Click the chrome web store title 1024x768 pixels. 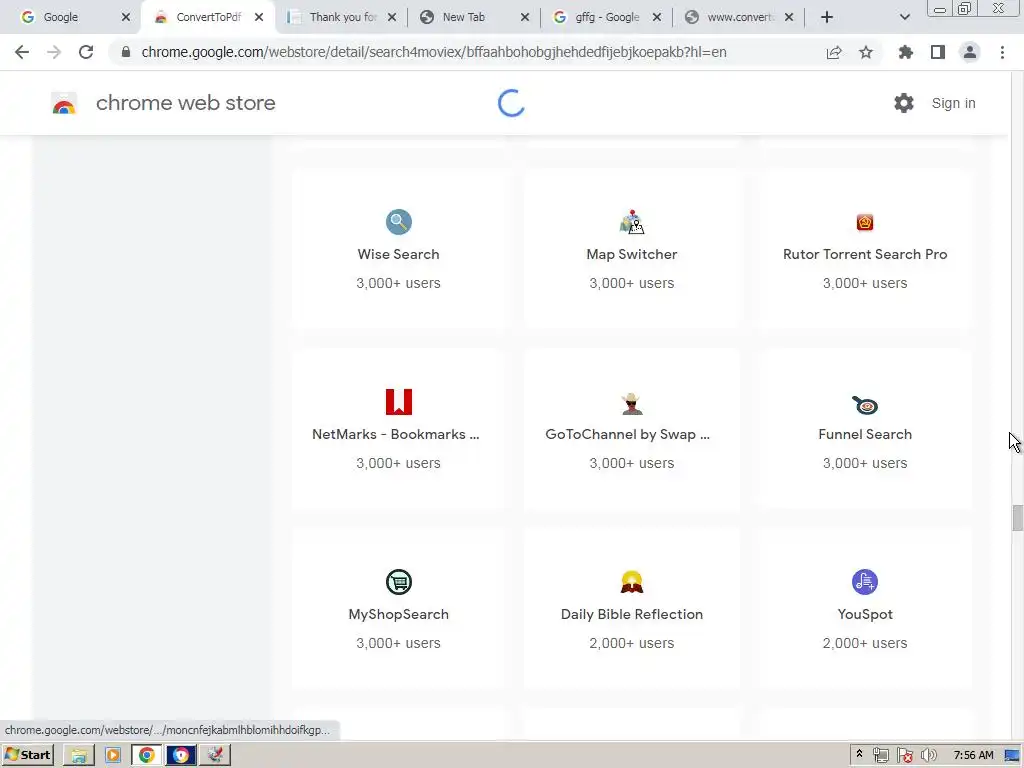coord(185,103)
